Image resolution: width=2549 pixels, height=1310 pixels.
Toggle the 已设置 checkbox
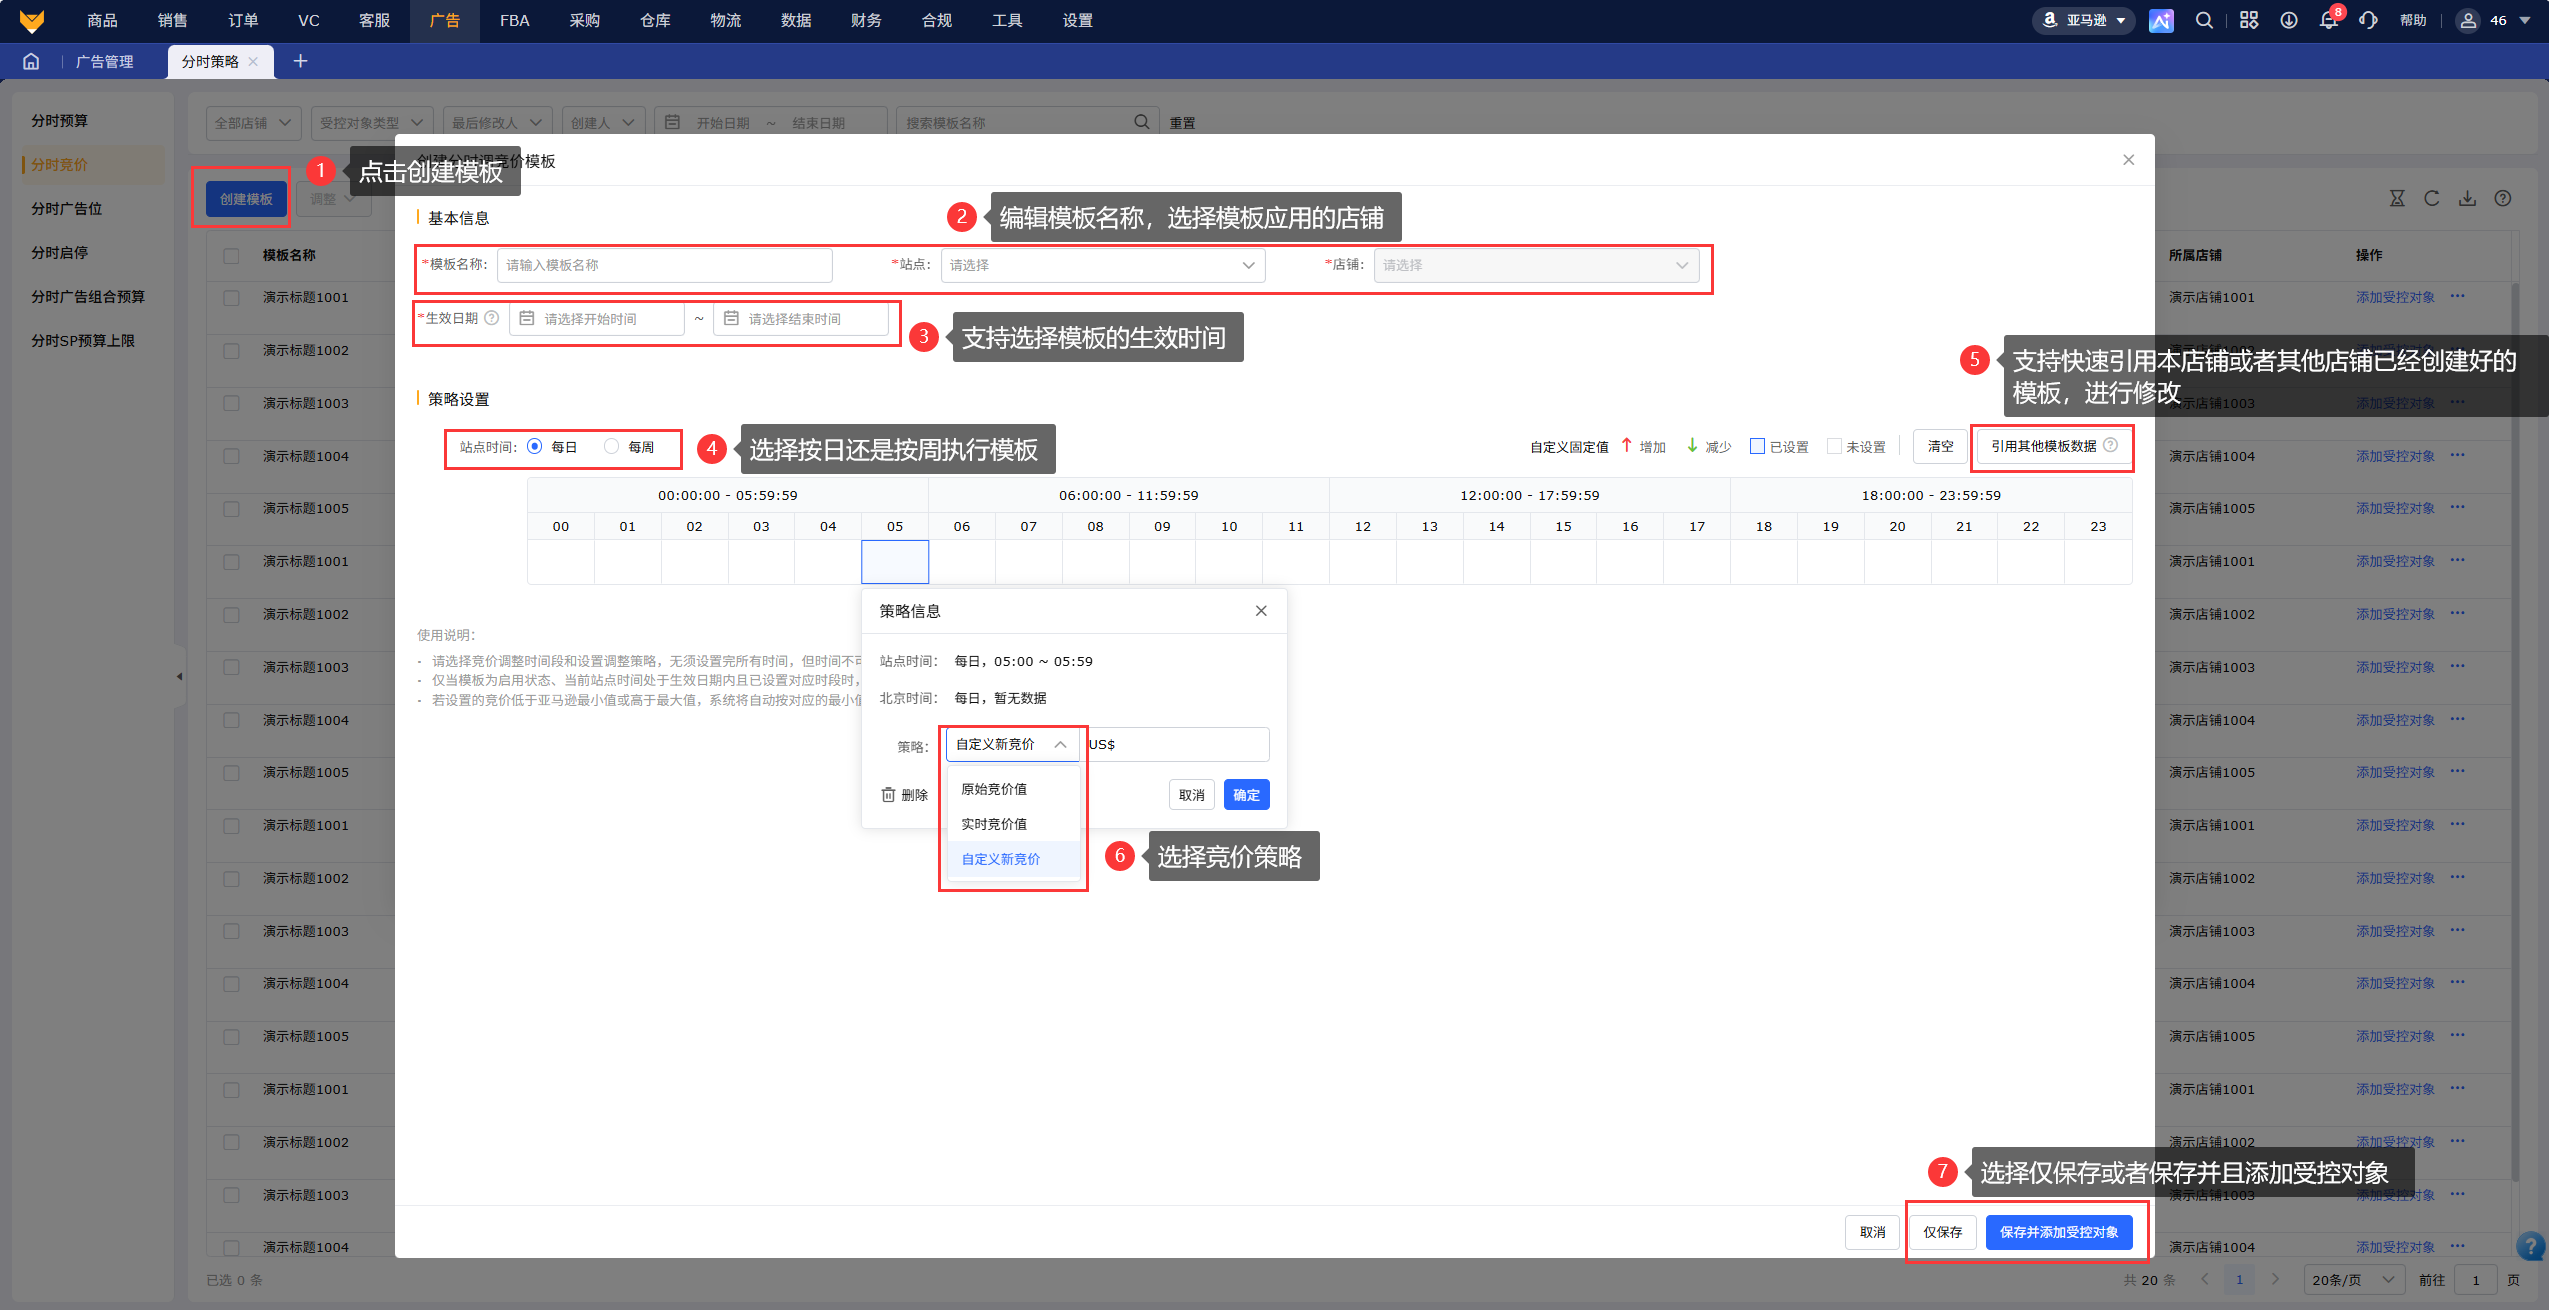pyautogui.click(x=1757, y=447)
